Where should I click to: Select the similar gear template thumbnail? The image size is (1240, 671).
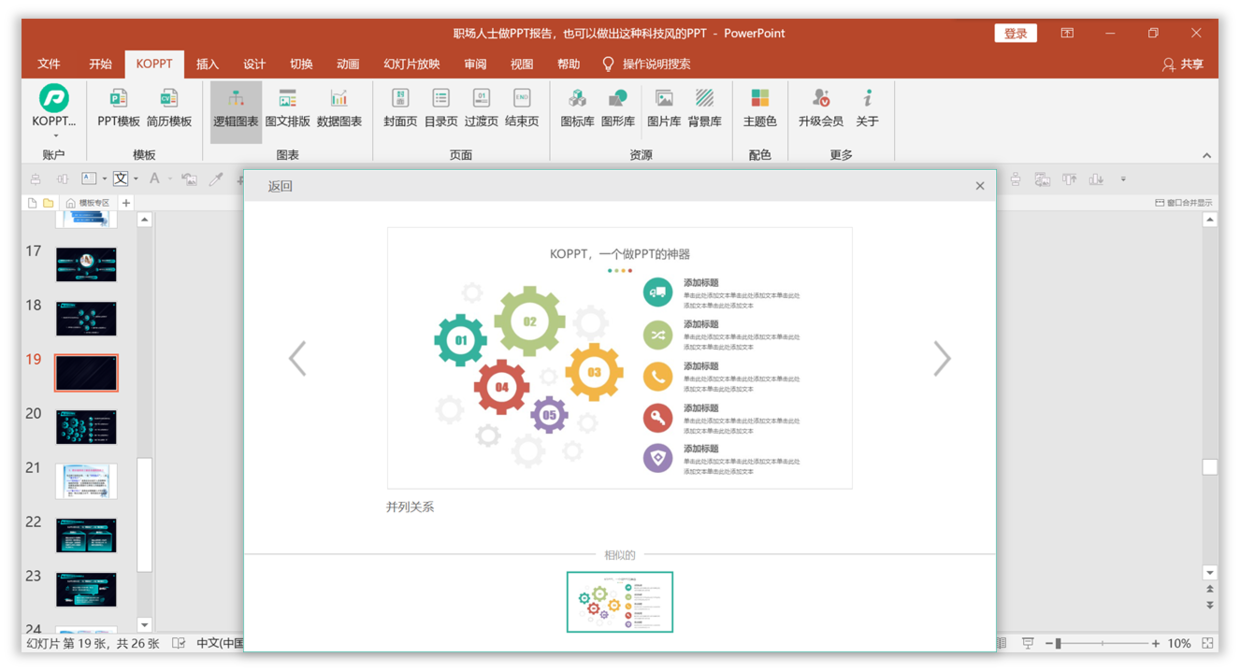pyautogui.click(x=620, y=602)
